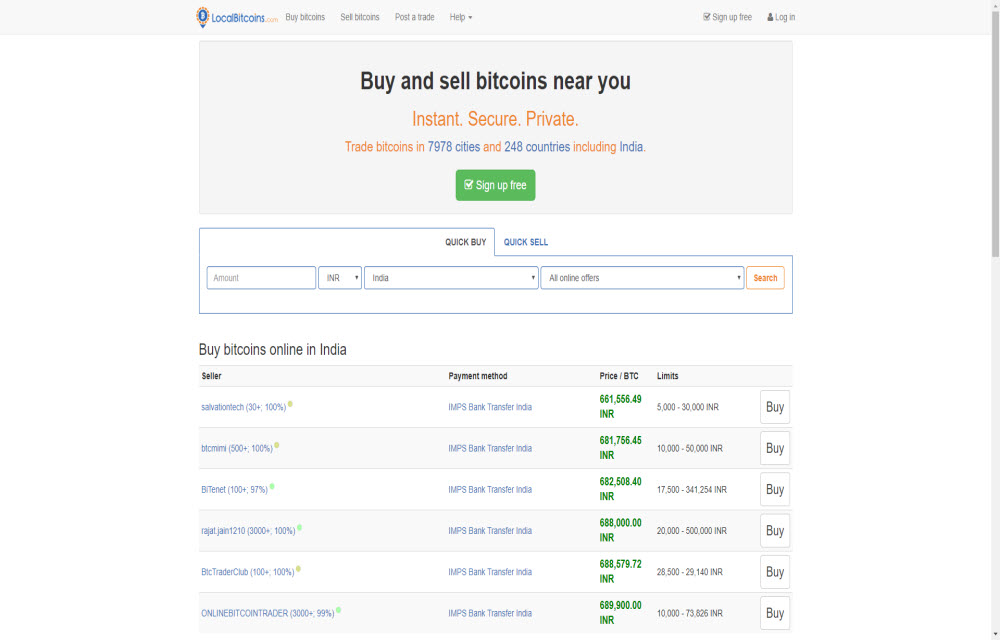The image size is (1000, 640).
Task: Click Buy for the 688,000.00 INR offer
Action: click(x=775, y=531)
